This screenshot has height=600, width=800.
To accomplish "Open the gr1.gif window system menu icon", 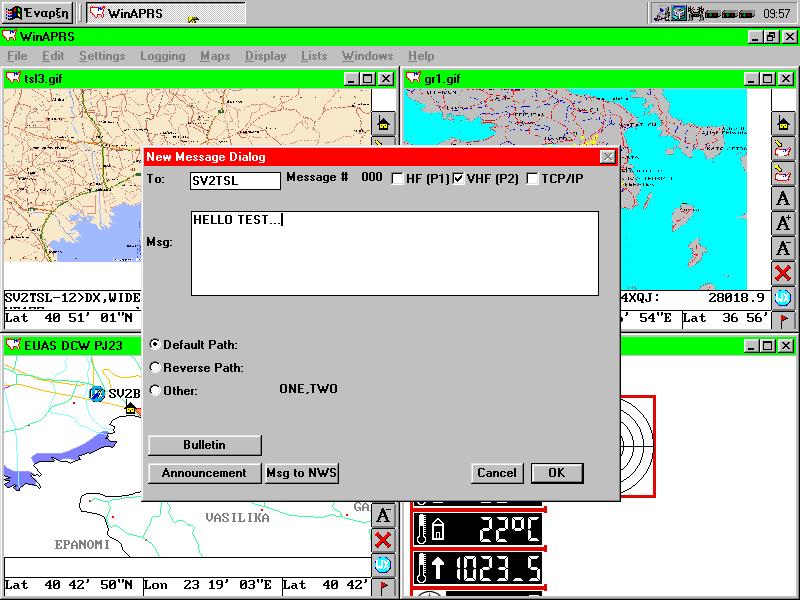I will [413, 79].
